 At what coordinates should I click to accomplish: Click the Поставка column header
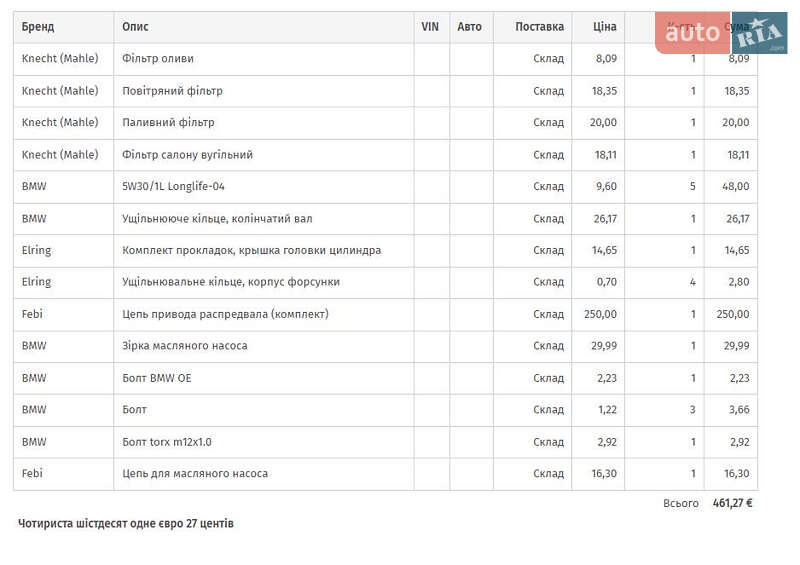[x=539, y=27]
